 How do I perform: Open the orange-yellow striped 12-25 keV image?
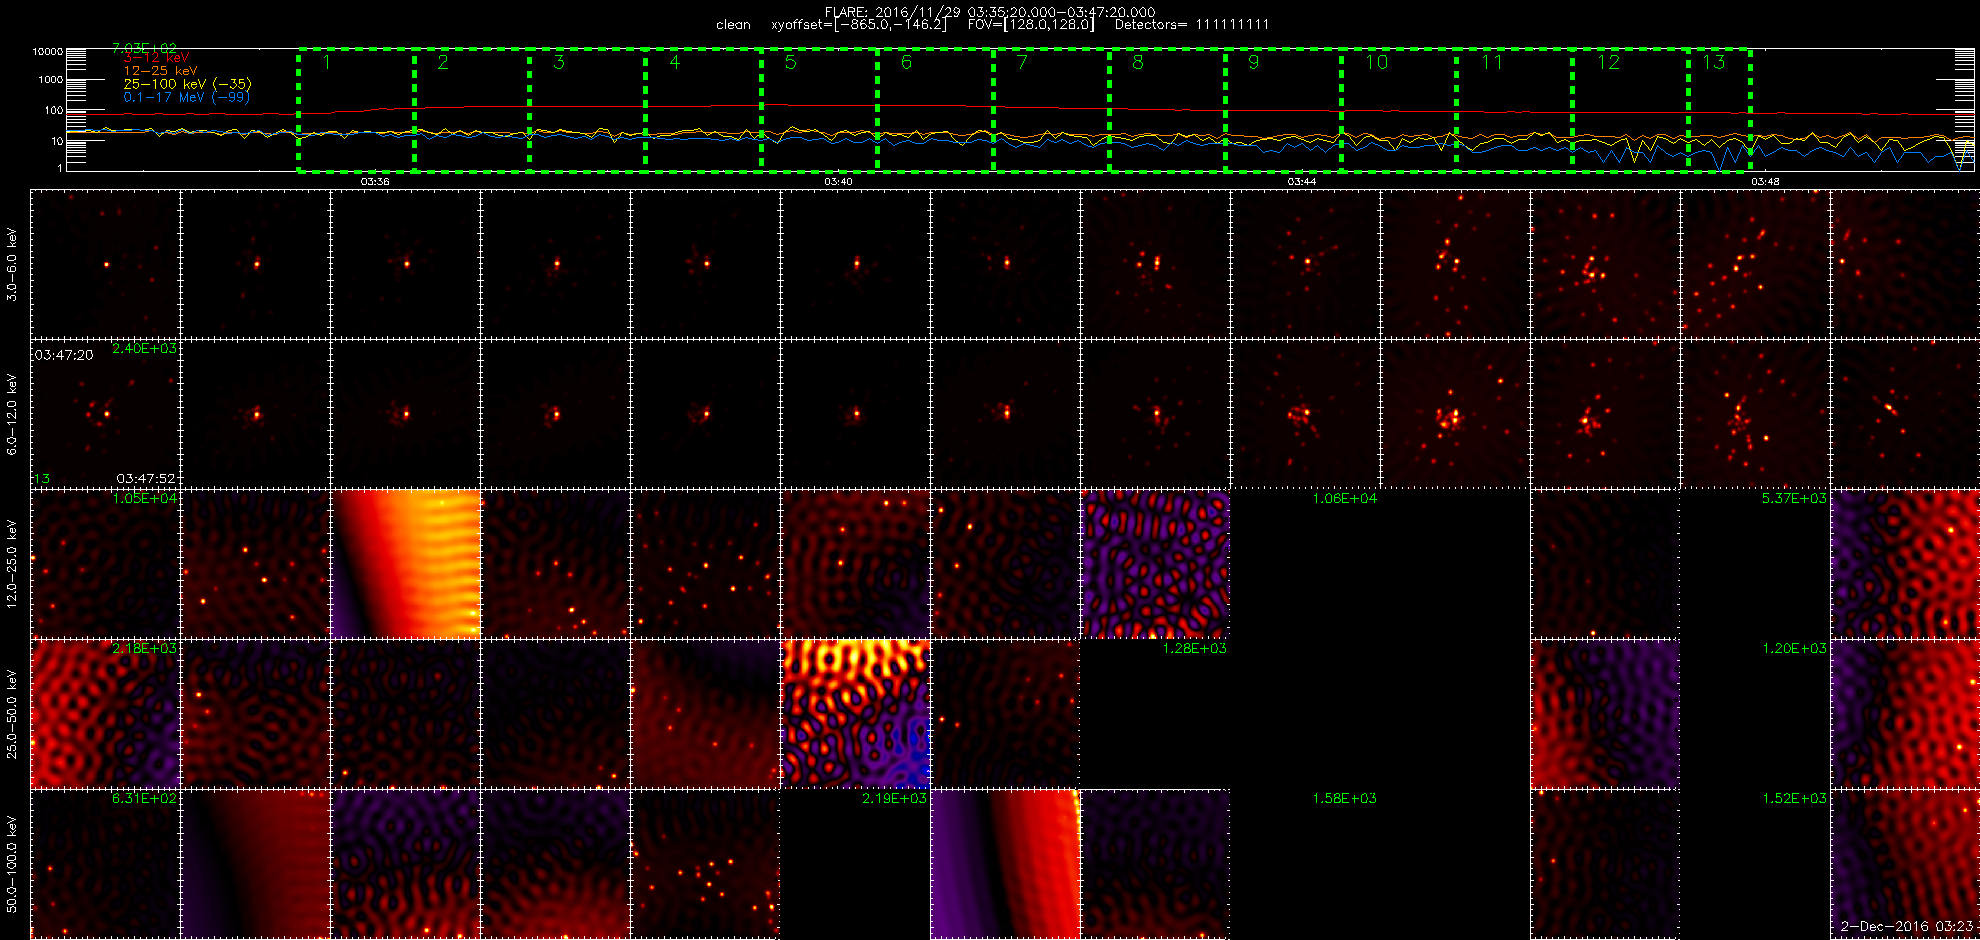click(406, 564)
